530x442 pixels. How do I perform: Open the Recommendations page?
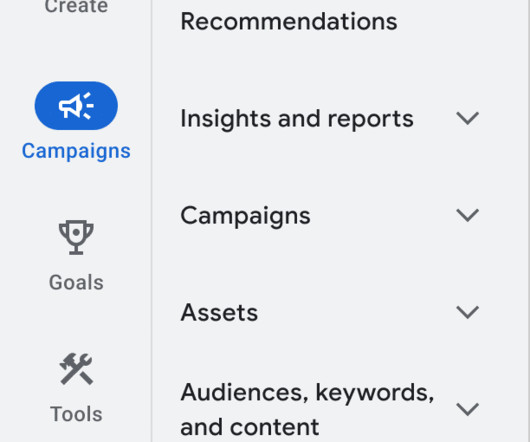click(289, 21)
